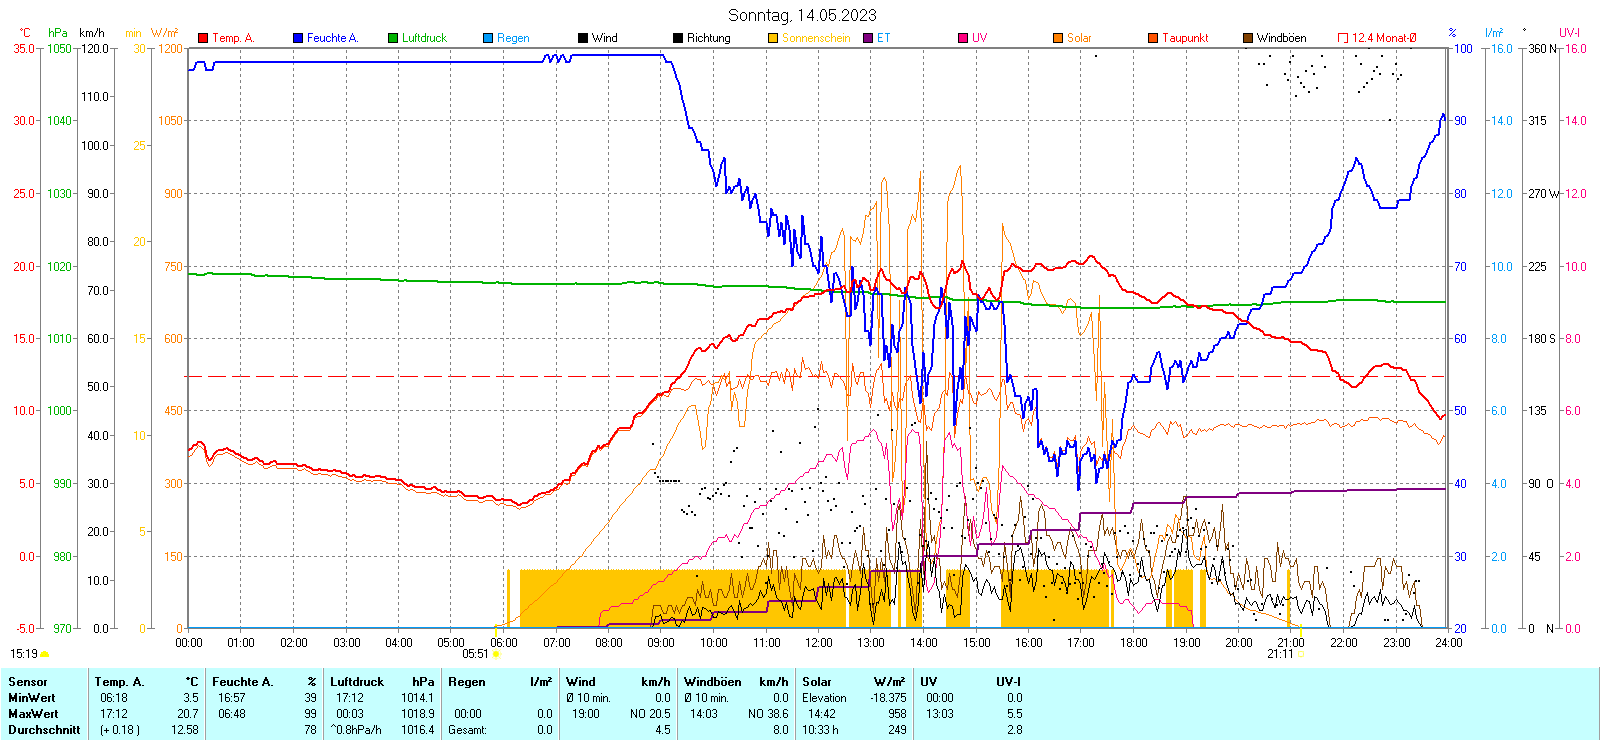
Task: Click the pink UV legend square
Action: pos(963,38)
